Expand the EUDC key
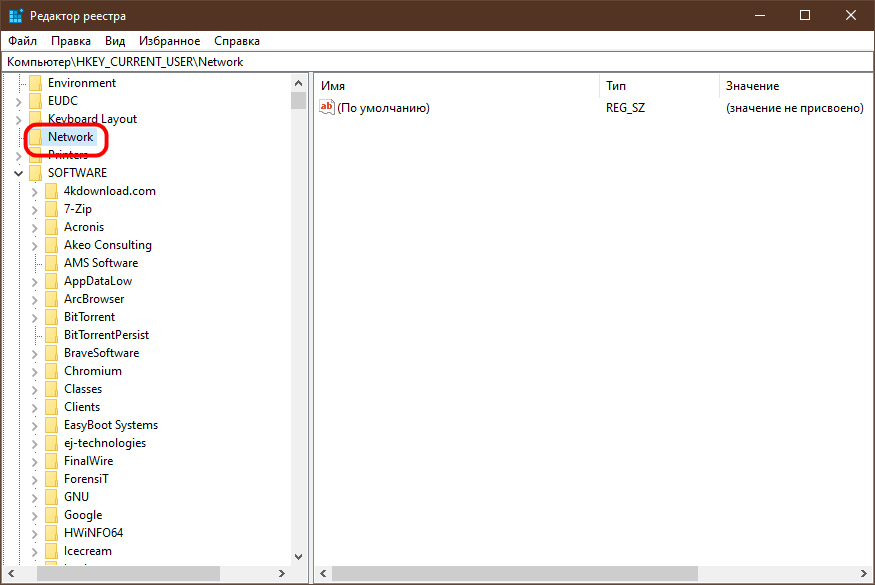875x585 pixels. [x=18, y=102]
